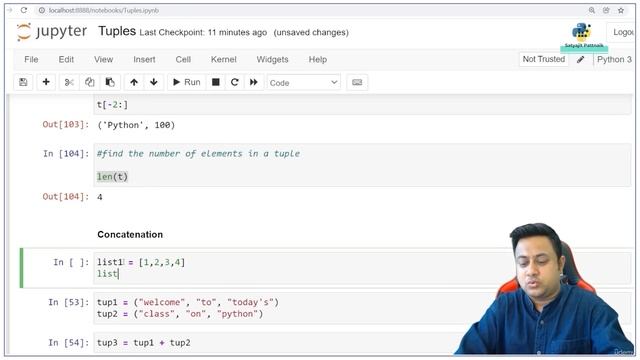This screenshot has height=360, width=640.
Task: Click the In [104] prompt
Action: point(66,153)
